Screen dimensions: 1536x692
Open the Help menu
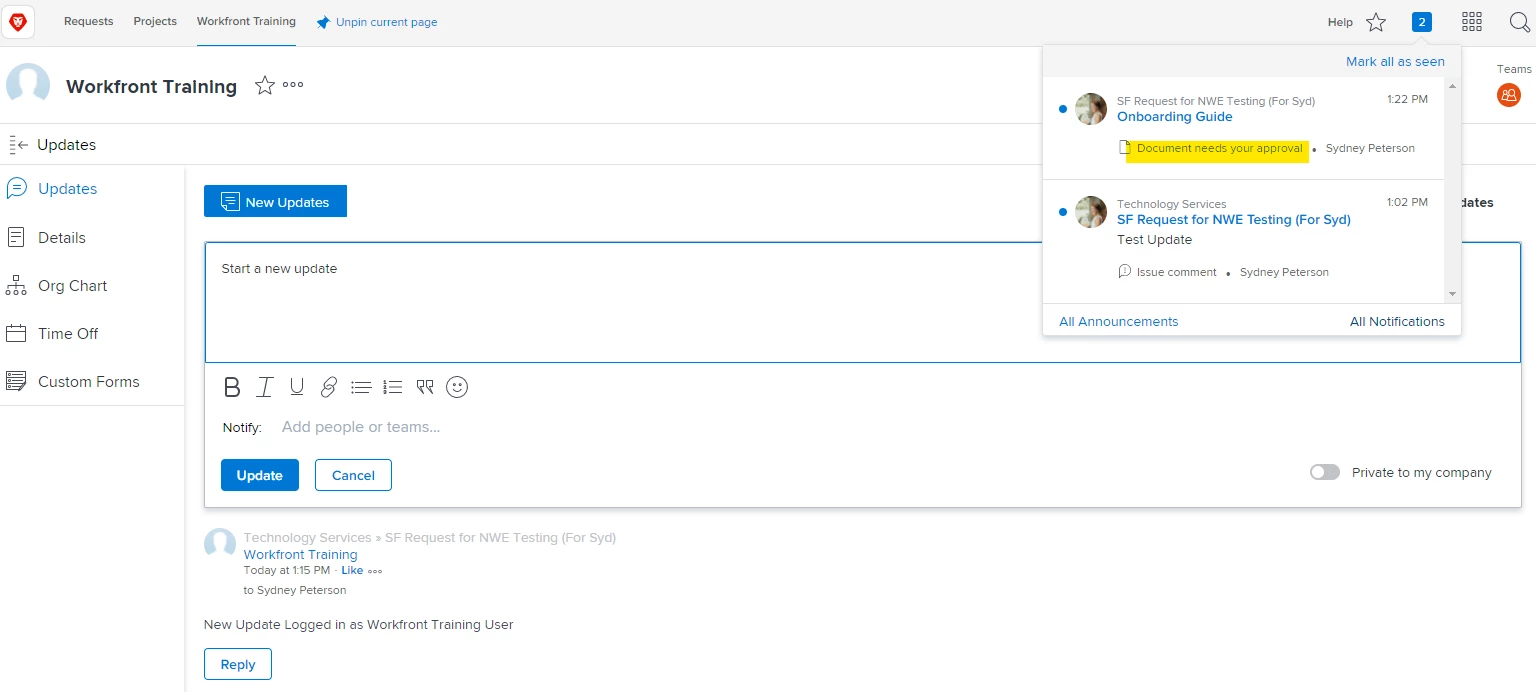point(1340,22)
